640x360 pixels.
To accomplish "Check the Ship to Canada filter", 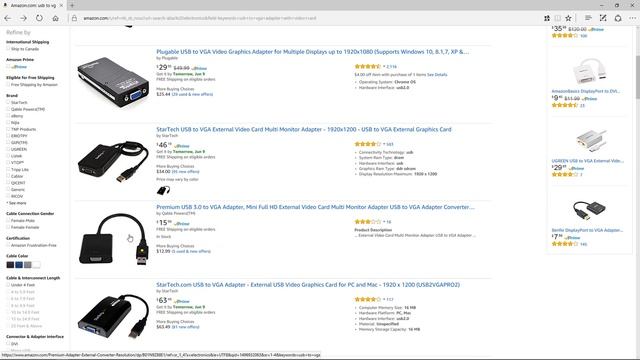I will 8,49.
